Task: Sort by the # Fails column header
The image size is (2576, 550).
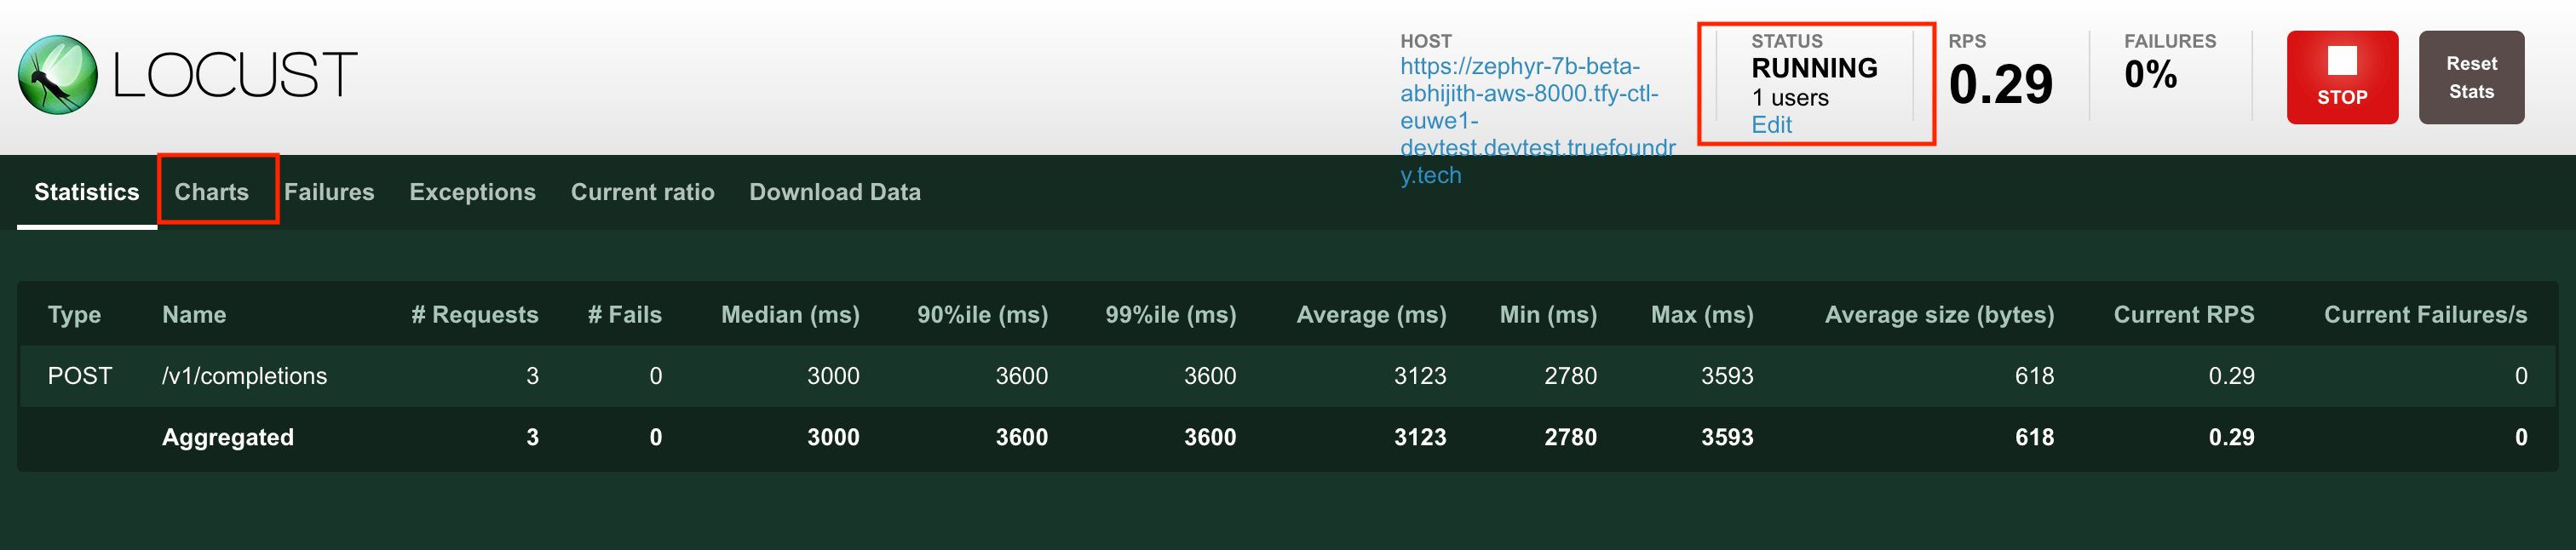Action: (625, 315)
